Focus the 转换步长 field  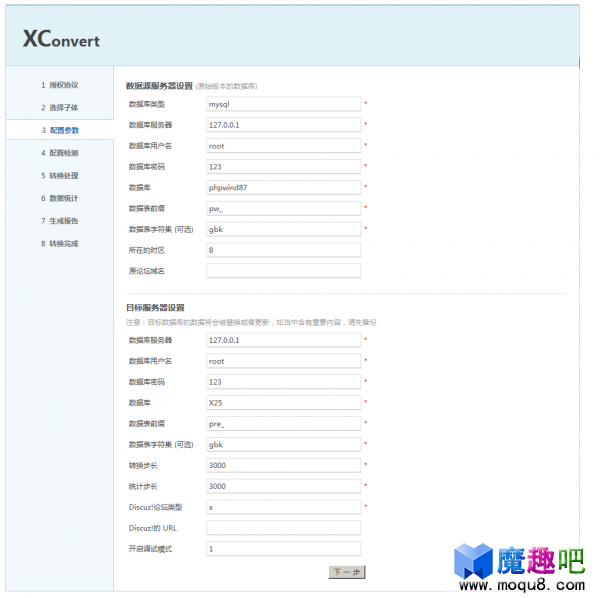(284, 465)
